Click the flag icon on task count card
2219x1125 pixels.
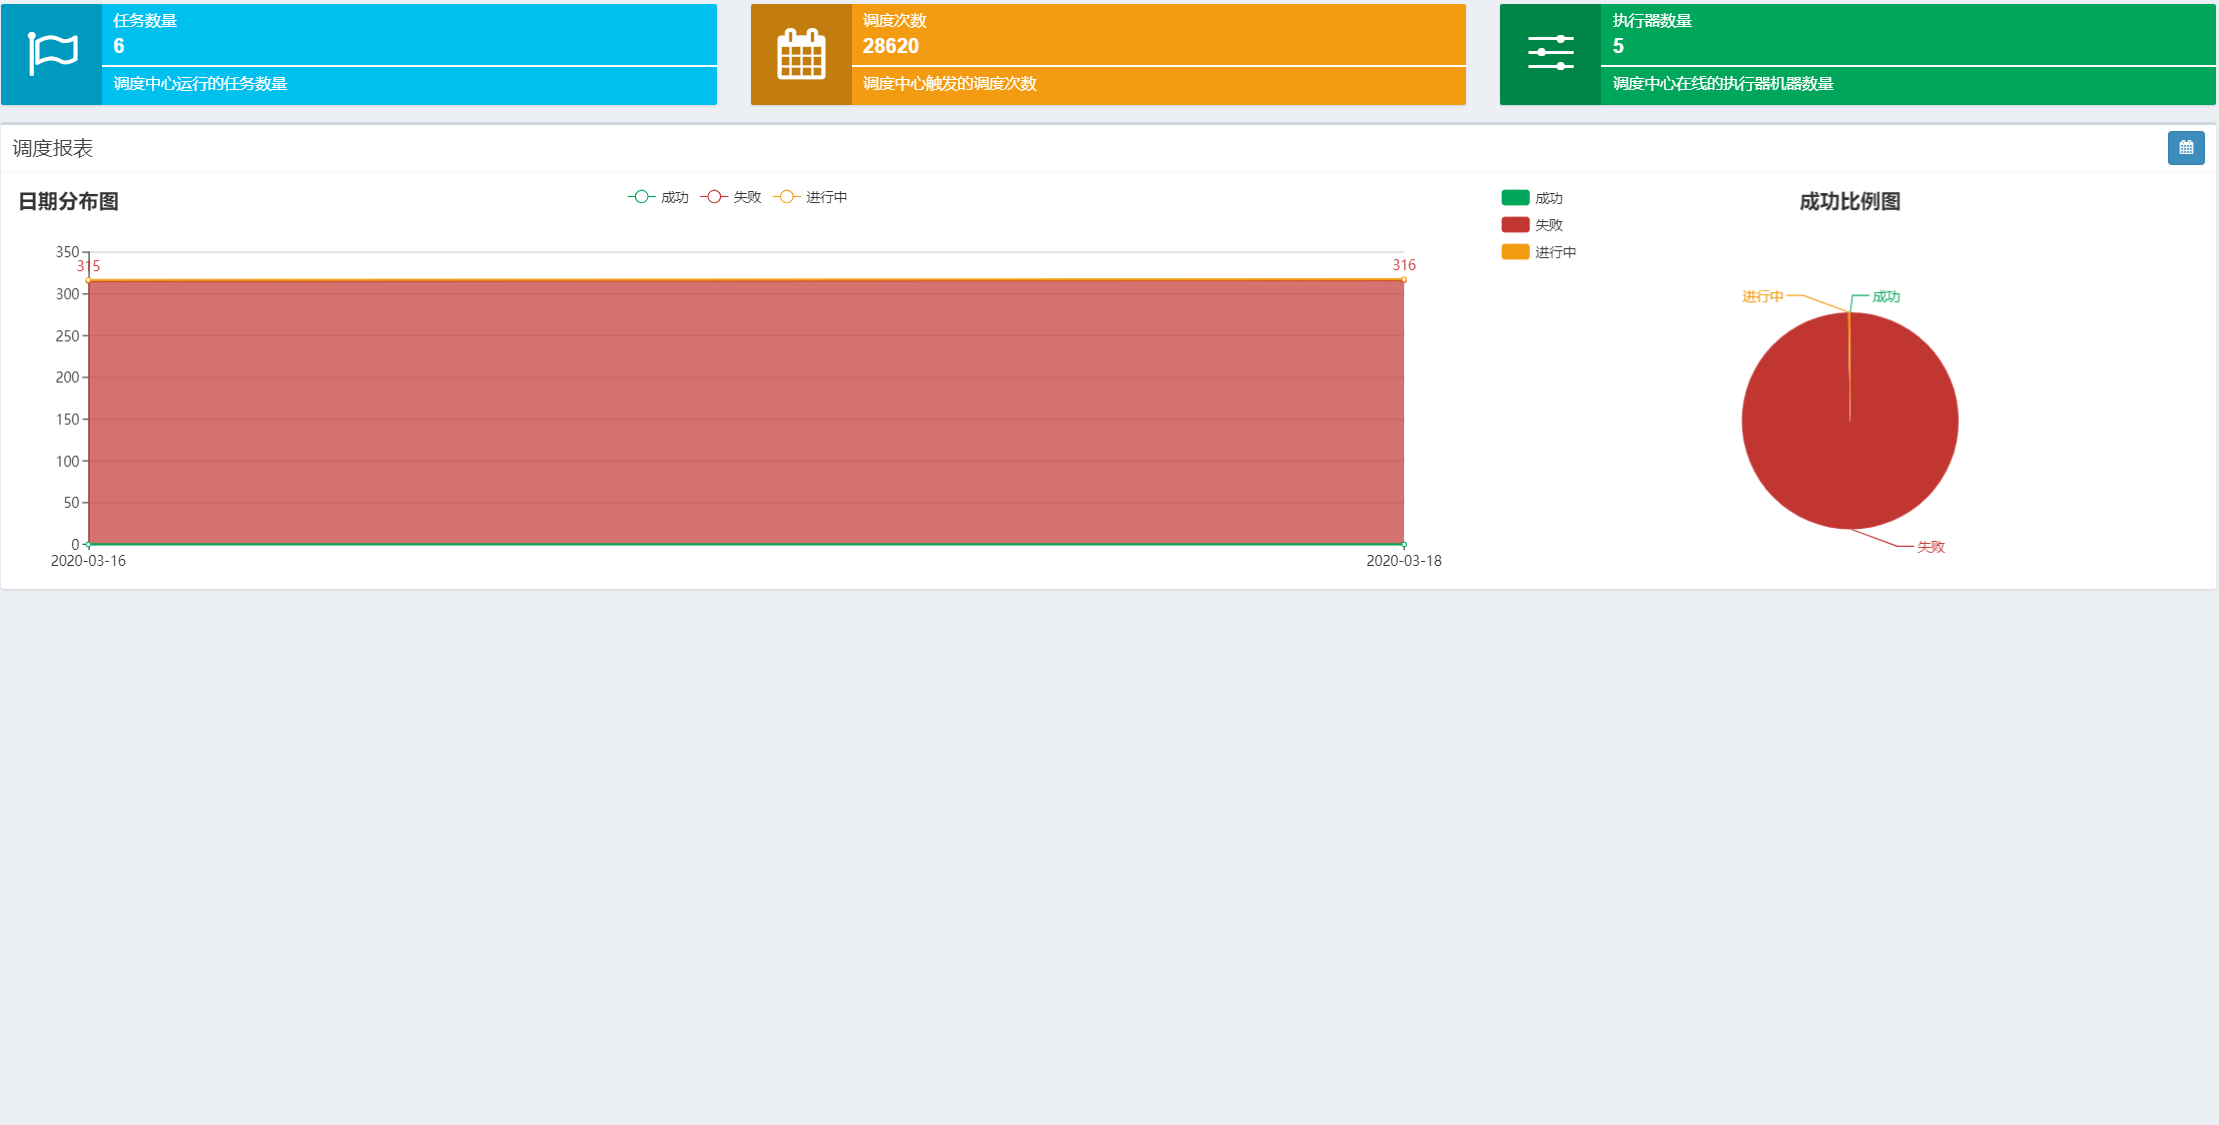point(52,53)
